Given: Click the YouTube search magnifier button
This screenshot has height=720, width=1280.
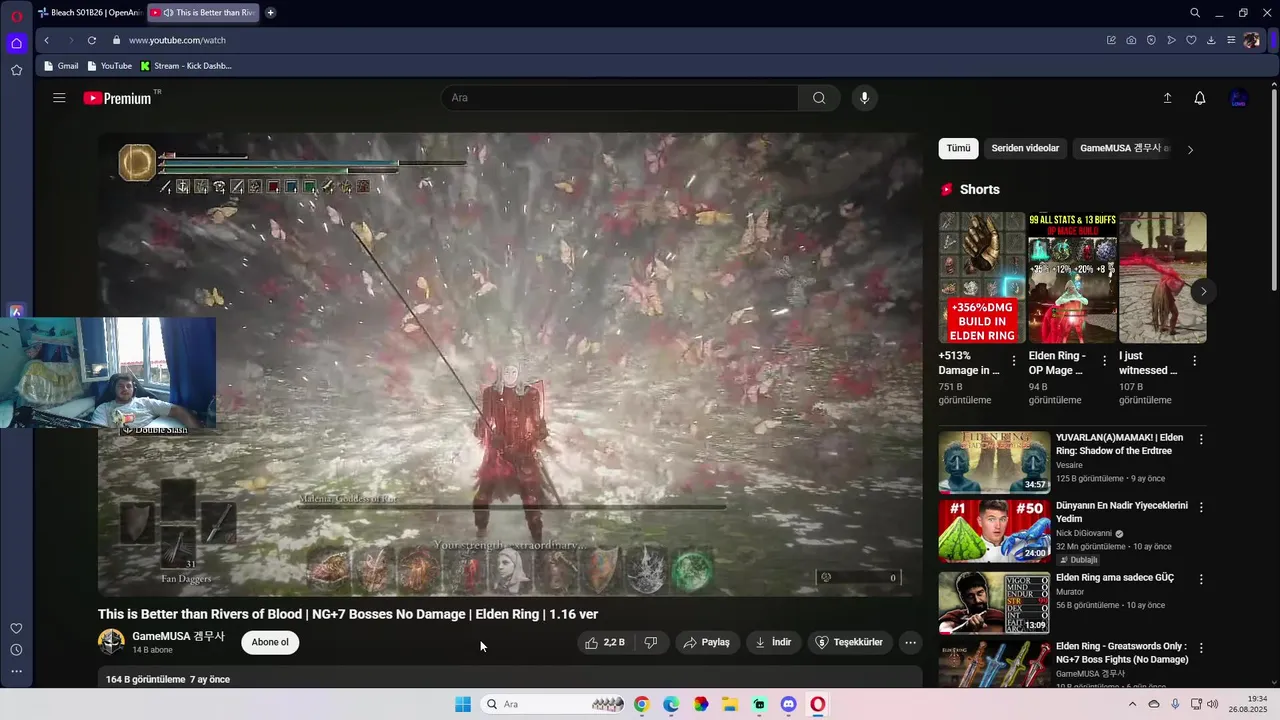Looking at the screenshot, I should (819, 98).
